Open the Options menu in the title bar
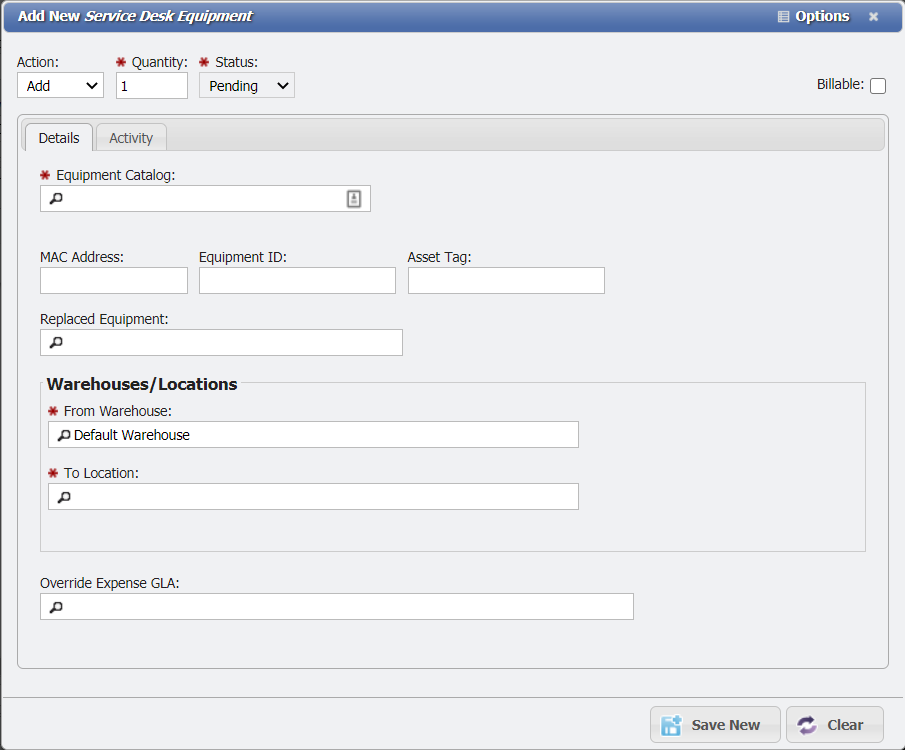This screenshot has height=750, width=905. (814, 16)
